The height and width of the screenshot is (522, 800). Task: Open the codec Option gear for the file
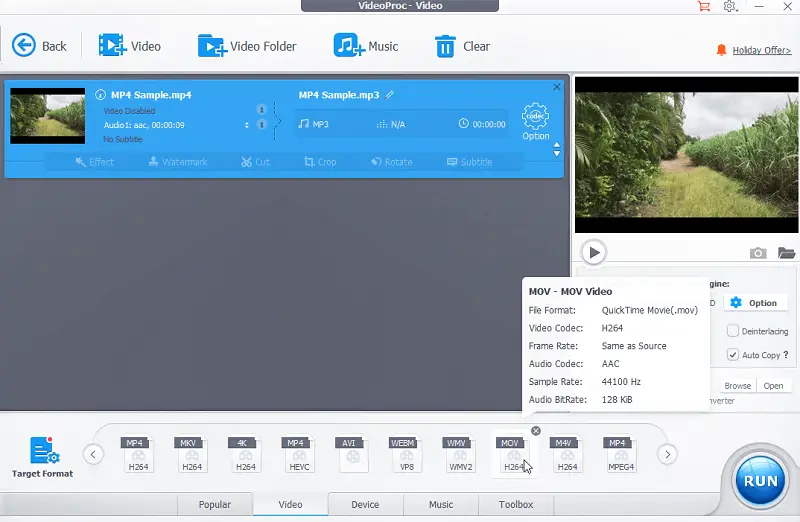(x=535, y=122)
